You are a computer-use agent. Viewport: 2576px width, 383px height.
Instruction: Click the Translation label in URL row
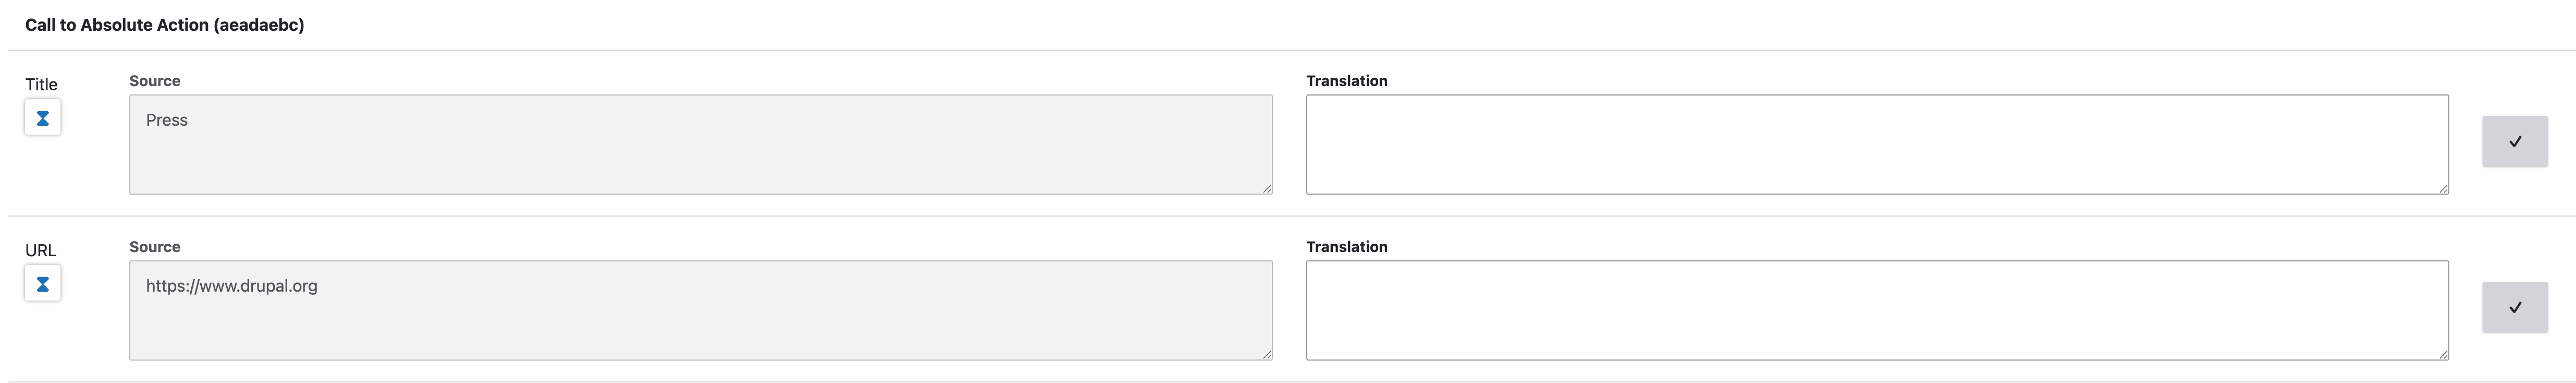click(1346, 247)
